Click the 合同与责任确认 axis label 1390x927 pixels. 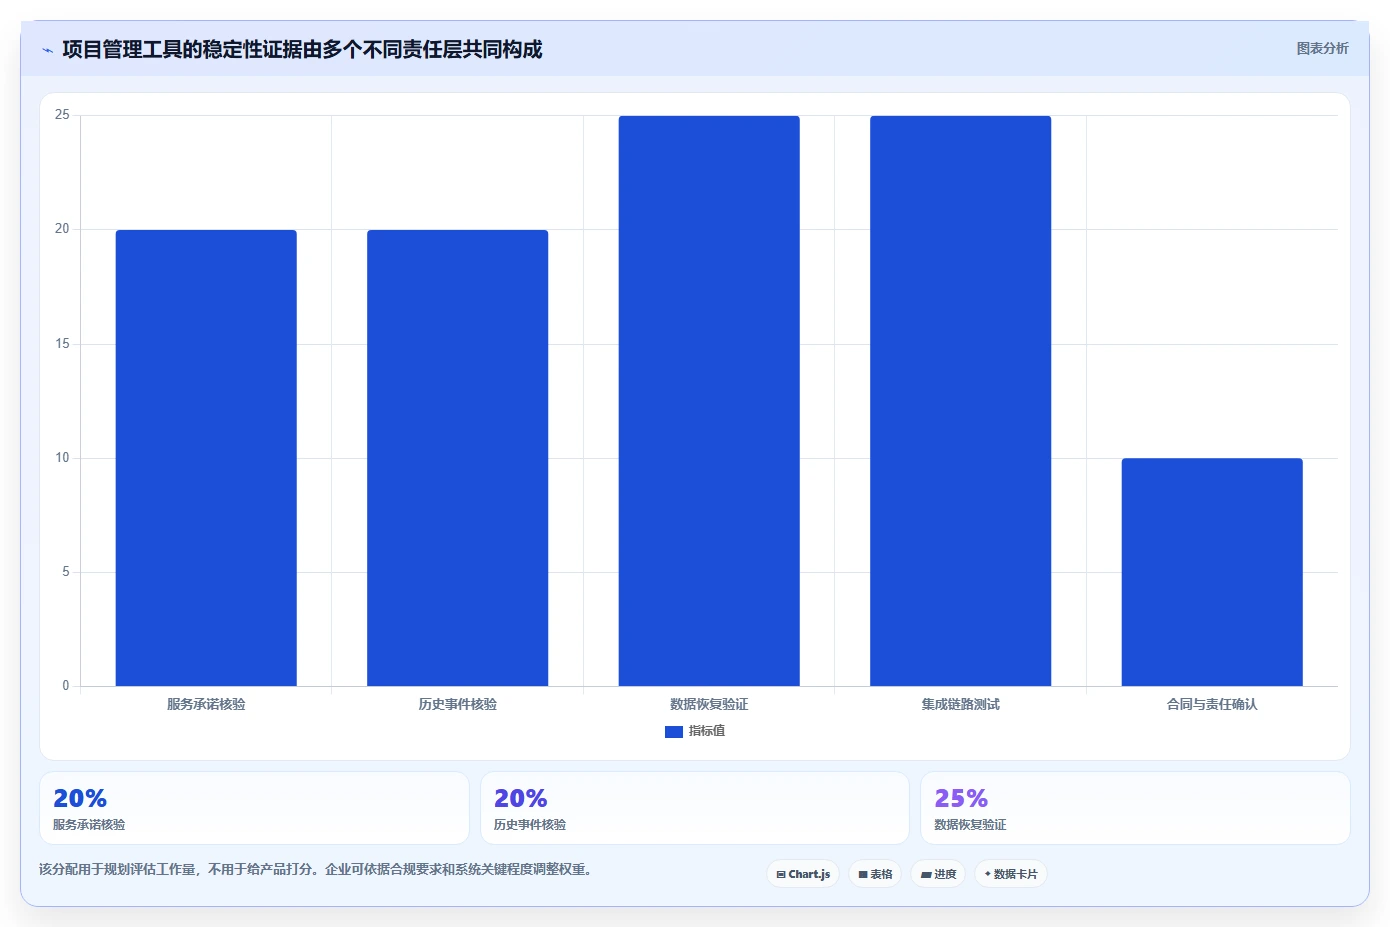[x=1212, y=704]
